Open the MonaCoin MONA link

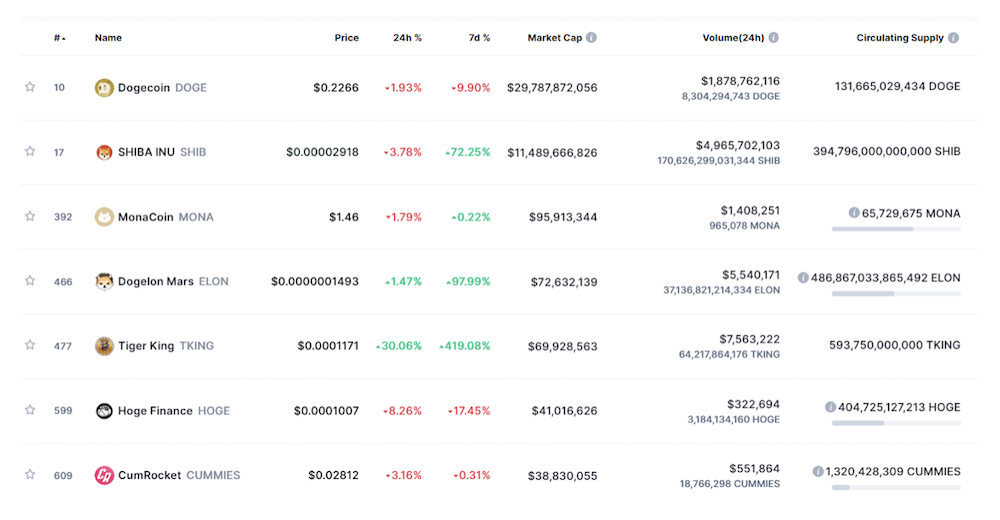click(166, 217)
